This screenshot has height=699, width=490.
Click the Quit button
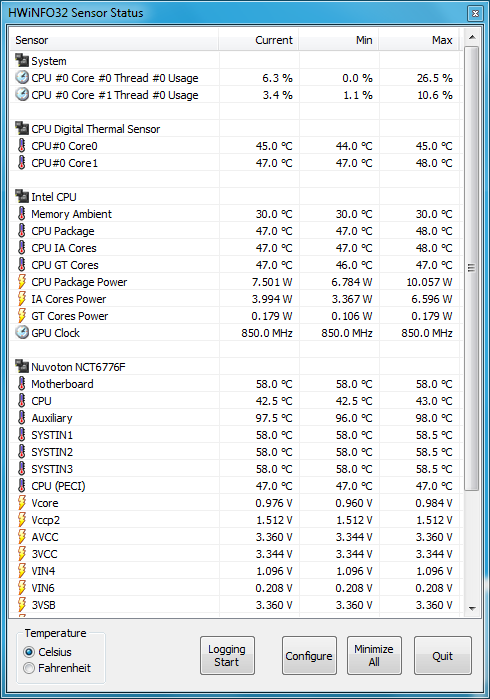442,655
